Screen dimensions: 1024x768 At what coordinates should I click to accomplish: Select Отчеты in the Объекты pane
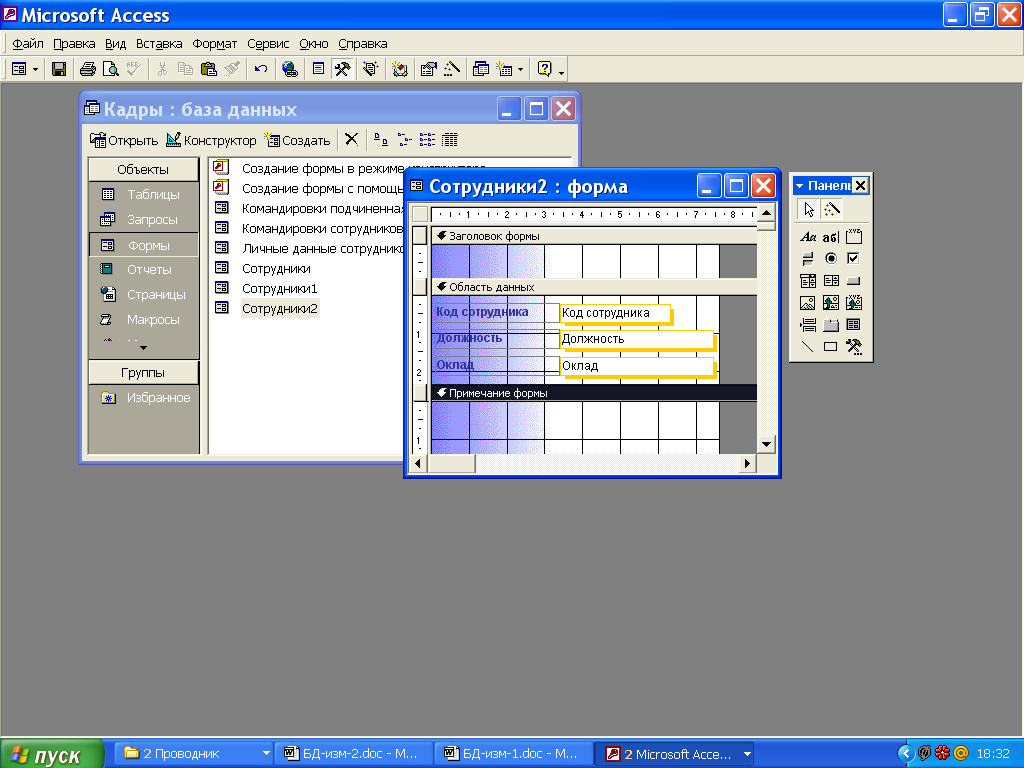pos(144,269)
